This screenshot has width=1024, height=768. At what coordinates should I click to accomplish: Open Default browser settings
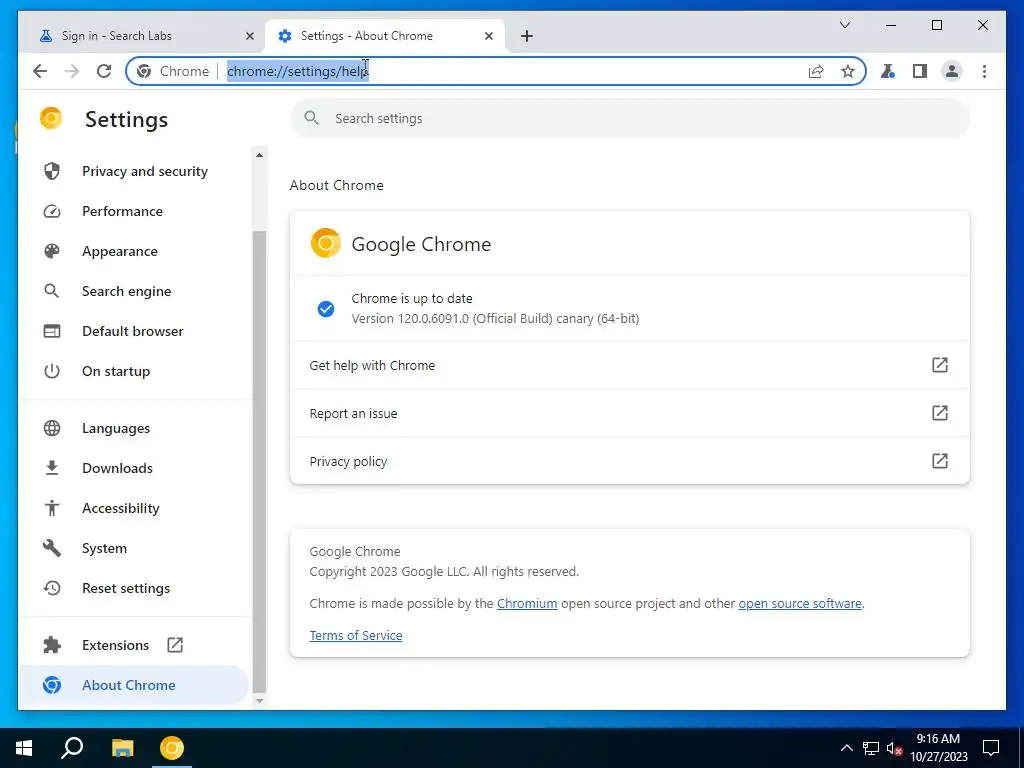pos(134,331)
